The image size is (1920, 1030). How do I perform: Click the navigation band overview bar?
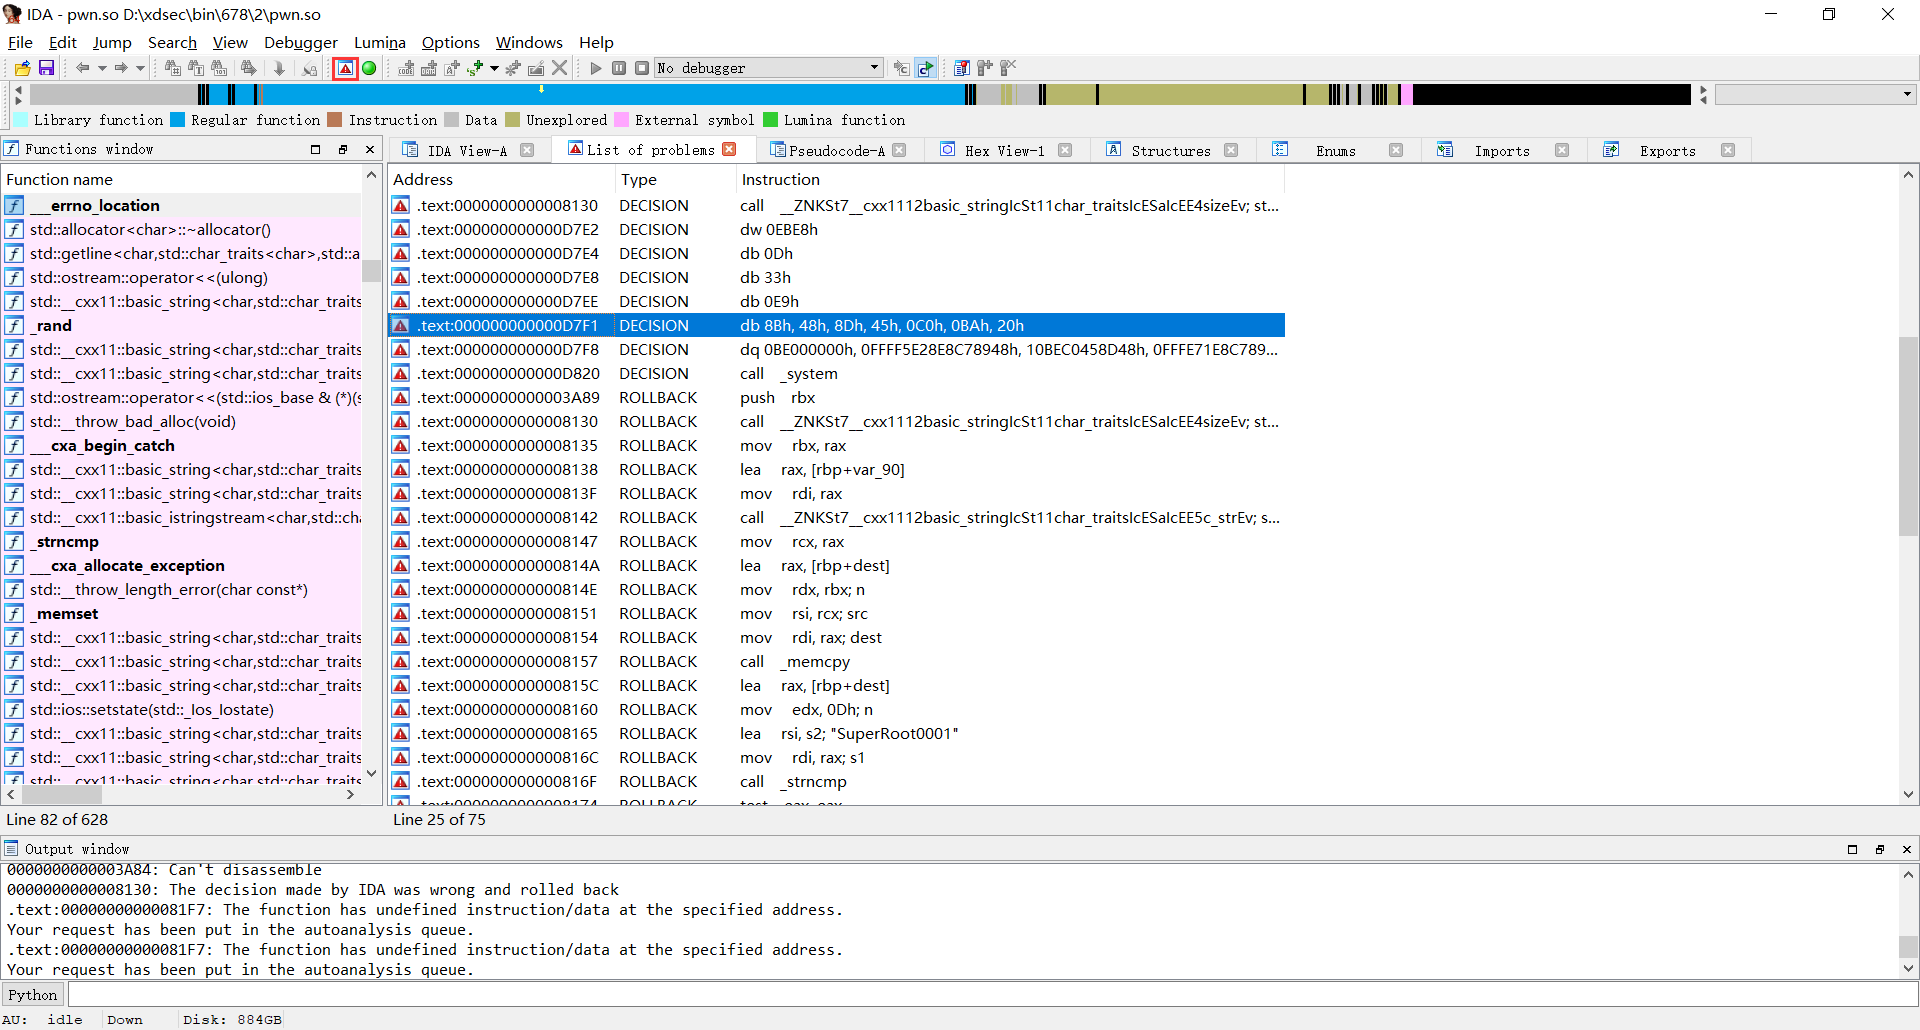pos(860,95)
